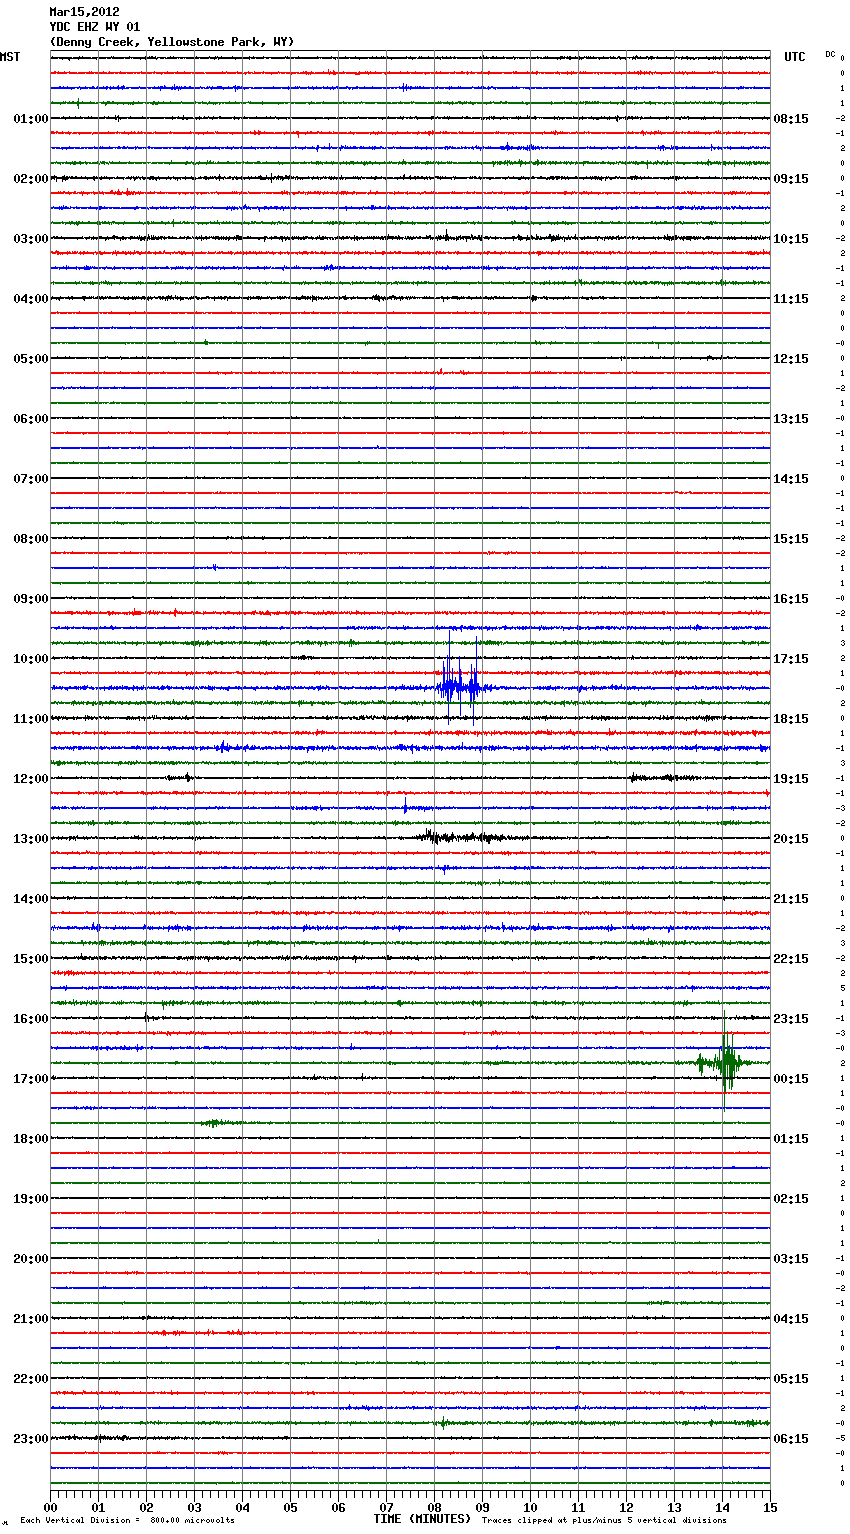This screenshot has height=1534, width=850.
Task: Click the 08:15 UTC time label
Action: 791,119
